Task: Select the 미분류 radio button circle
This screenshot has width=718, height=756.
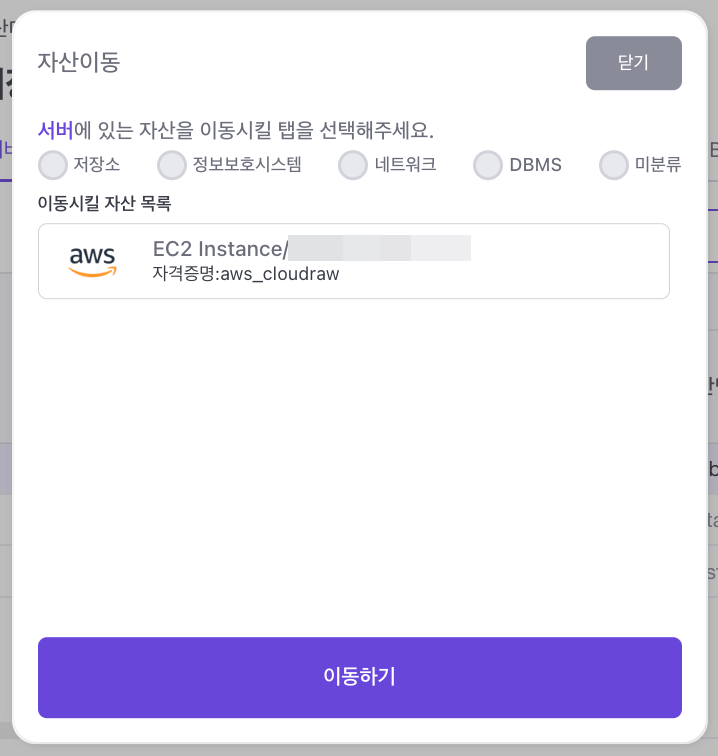Action: [x=614, y=164]
